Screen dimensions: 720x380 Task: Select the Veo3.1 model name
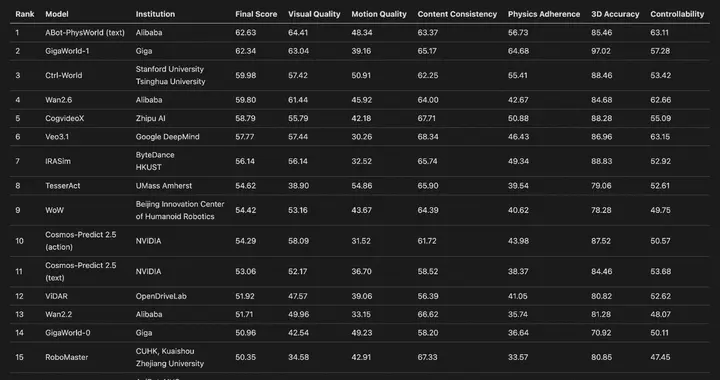[57, 136]
